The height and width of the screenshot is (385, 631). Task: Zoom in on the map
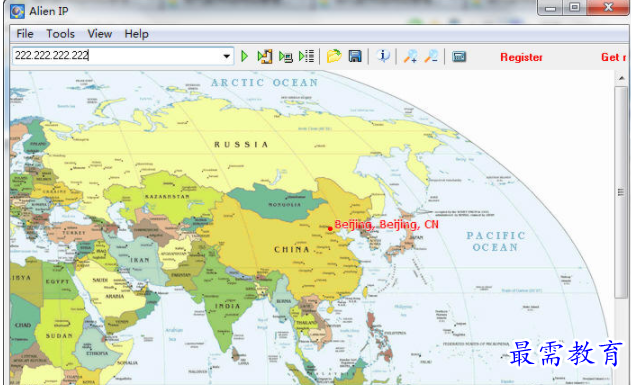tap(410, 56)
